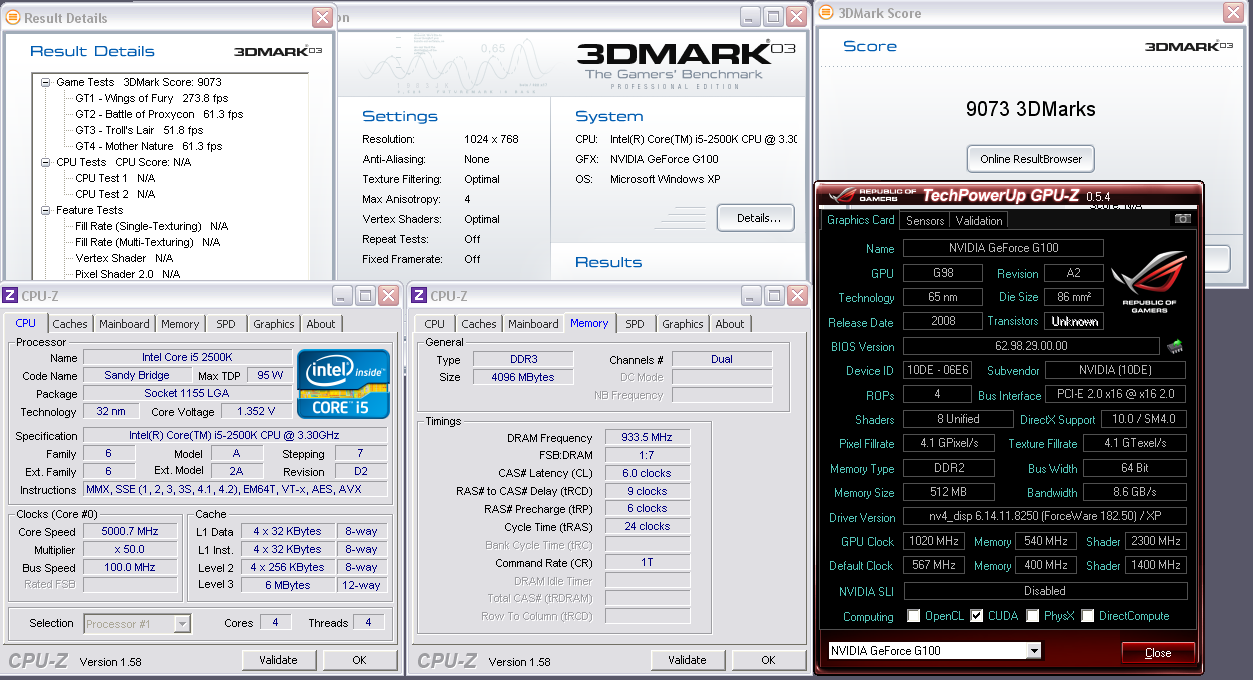Maximize the CPU-Z Memory window
This screenshot has width=1253, height=680.
tap(773, 295)
